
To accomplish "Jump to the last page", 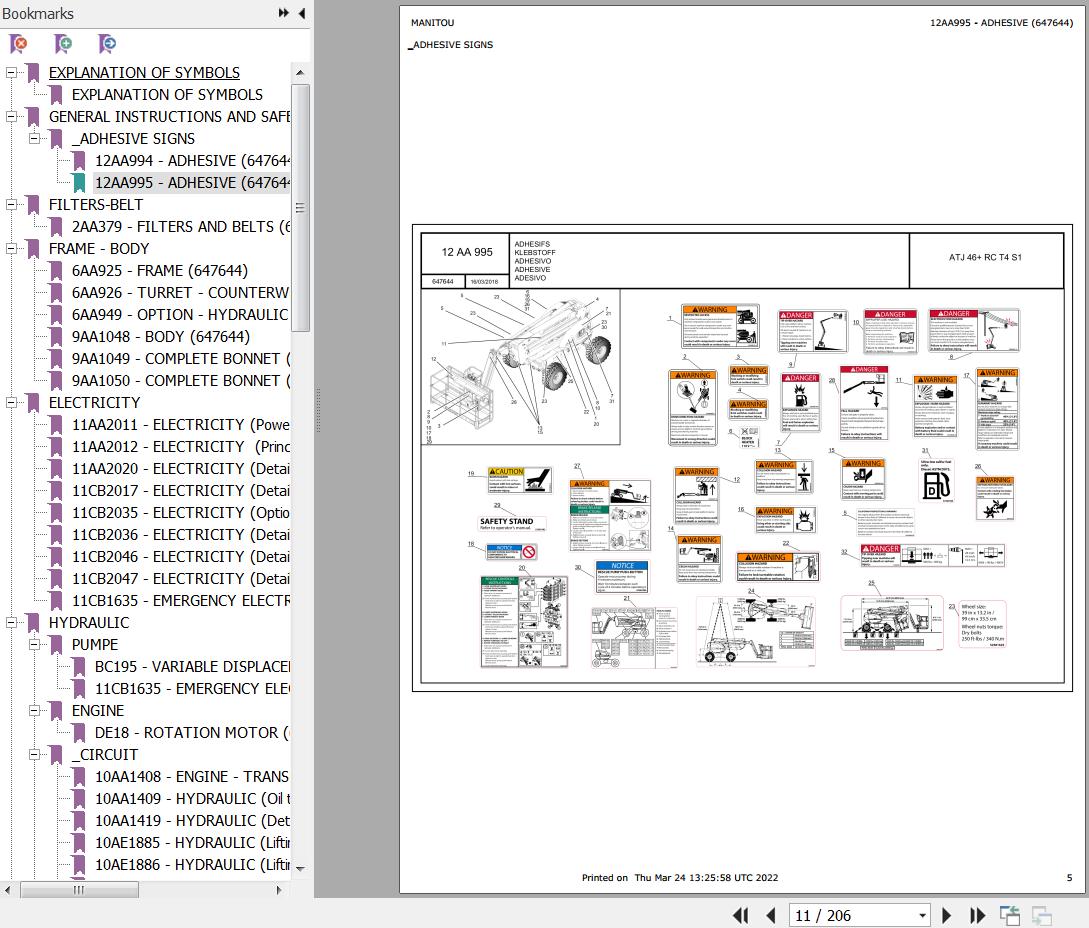I will point(977,915).
